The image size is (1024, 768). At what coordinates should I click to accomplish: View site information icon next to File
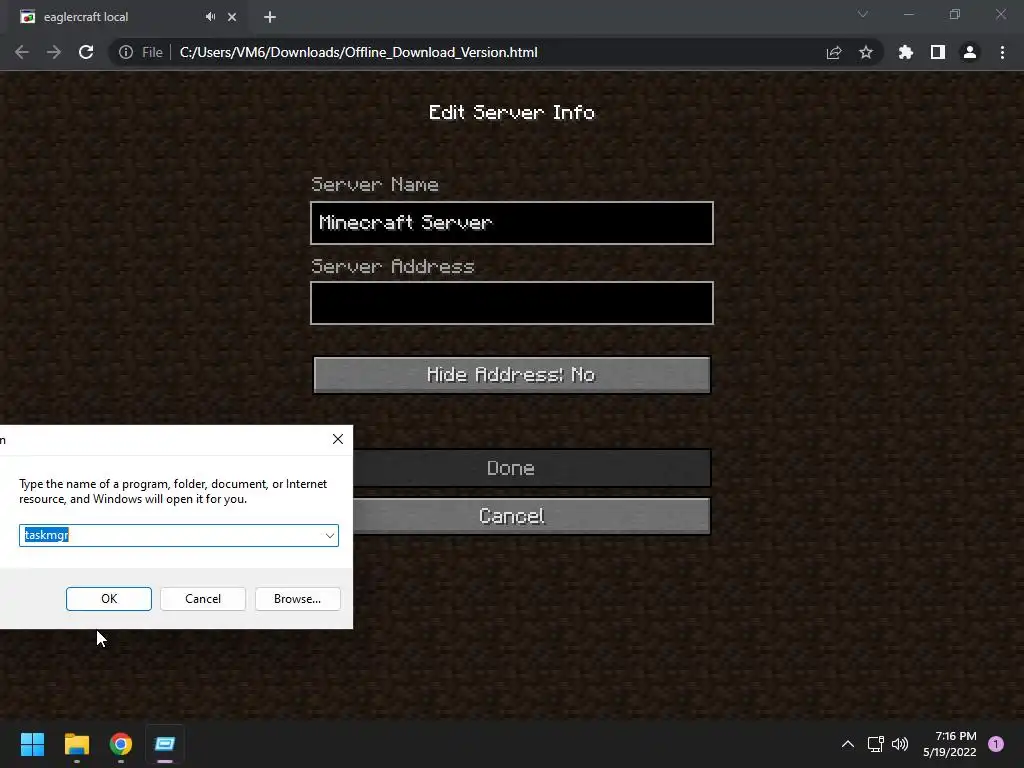[125, 52]
